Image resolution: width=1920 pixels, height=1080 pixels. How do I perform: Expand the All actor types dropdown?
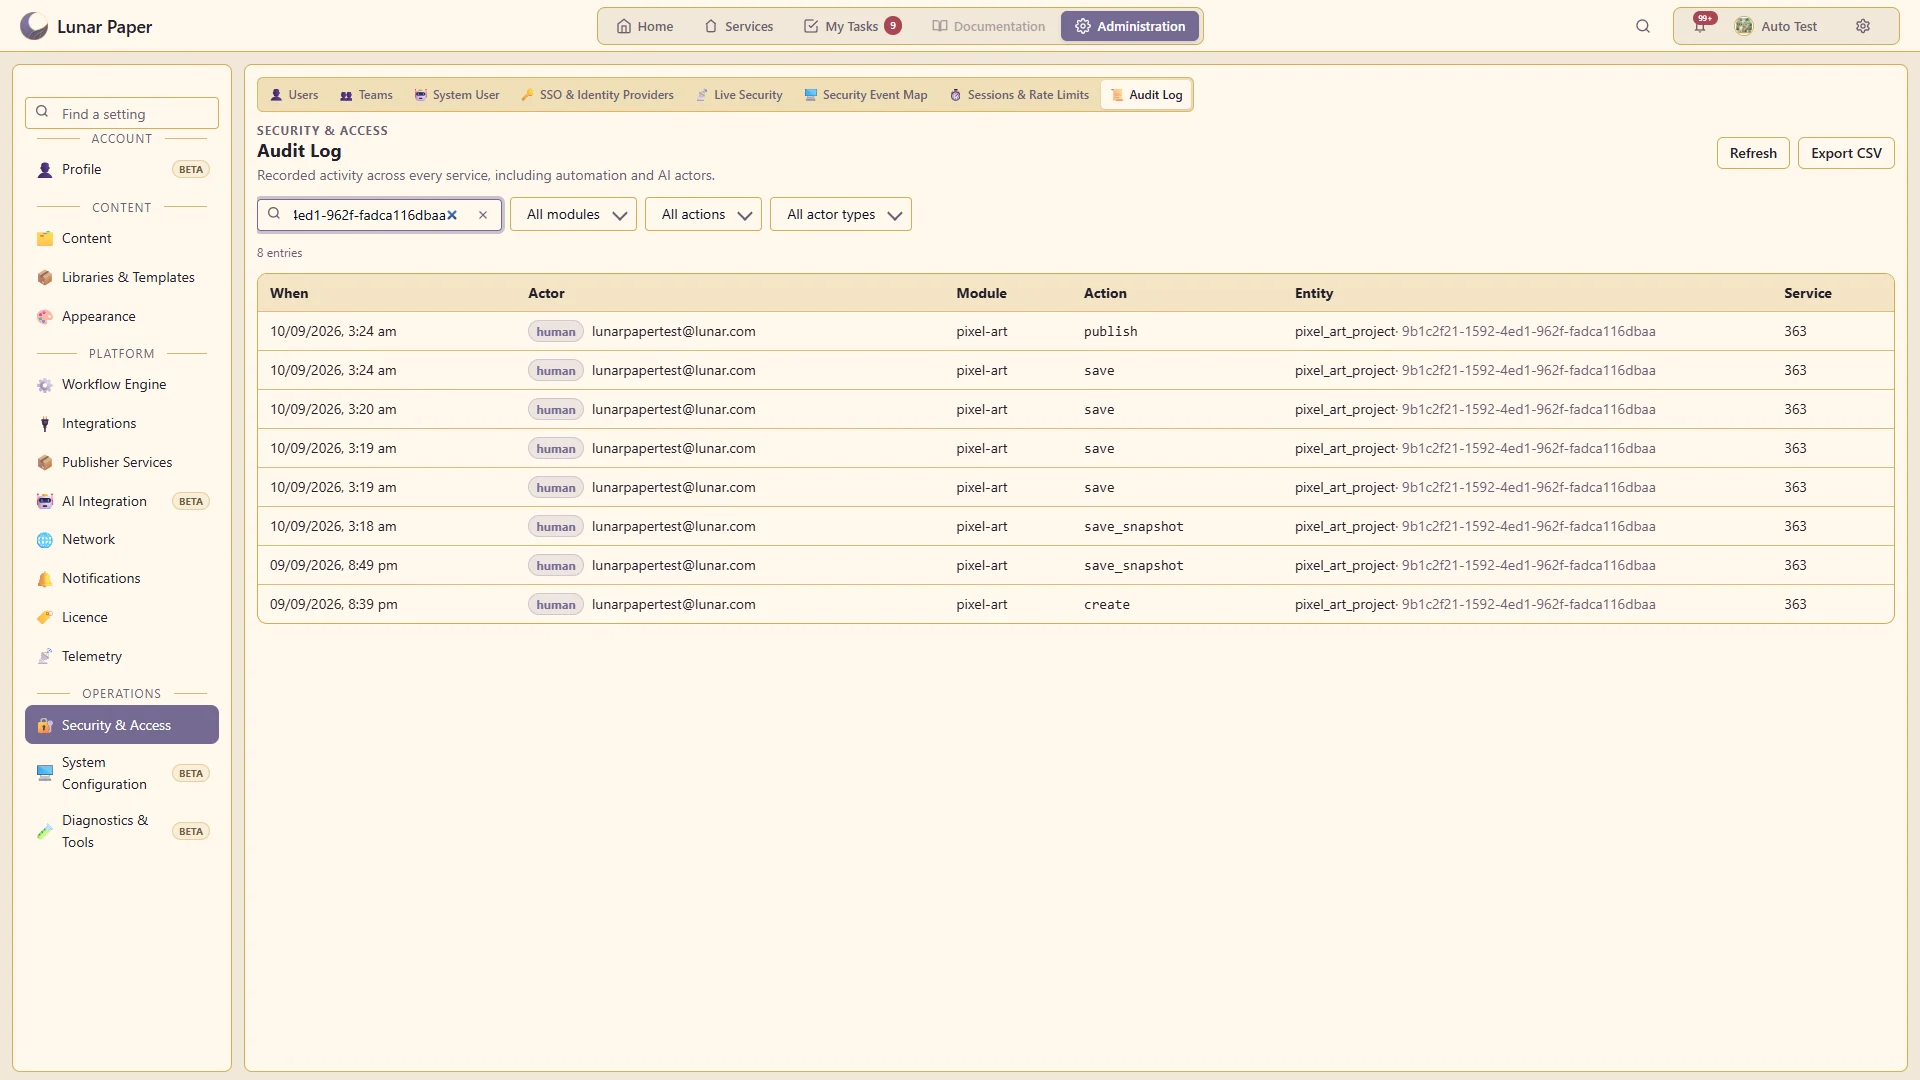[840, 214]
